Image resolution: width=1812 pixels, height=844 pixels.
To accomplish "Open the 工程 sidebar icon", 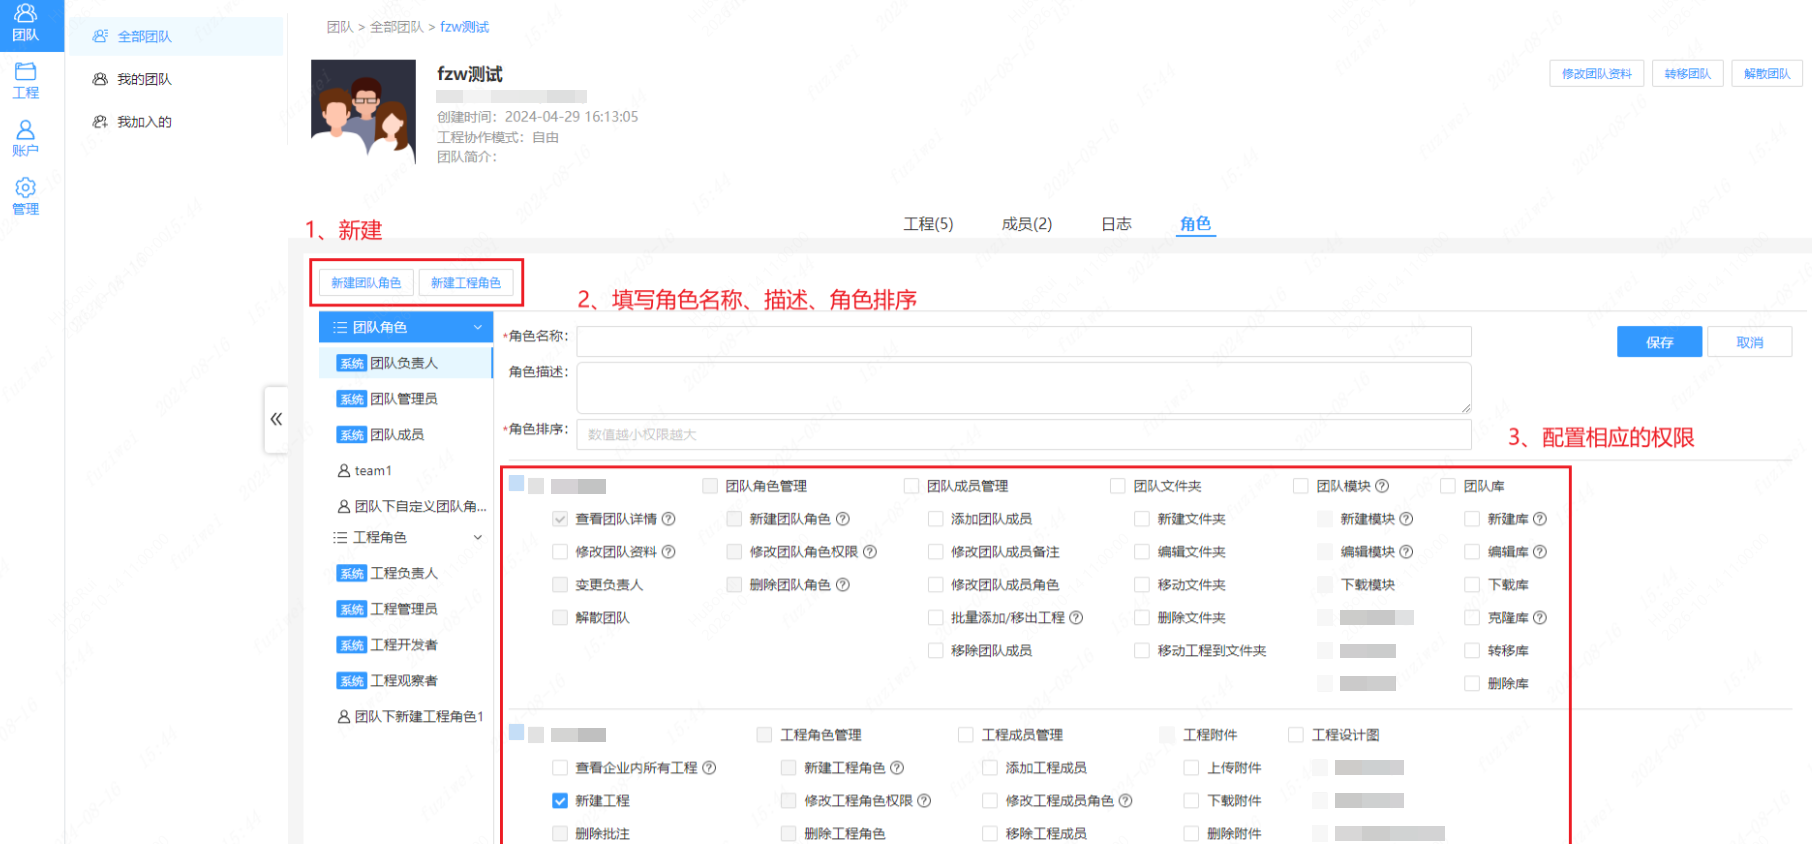I will 26,80.
